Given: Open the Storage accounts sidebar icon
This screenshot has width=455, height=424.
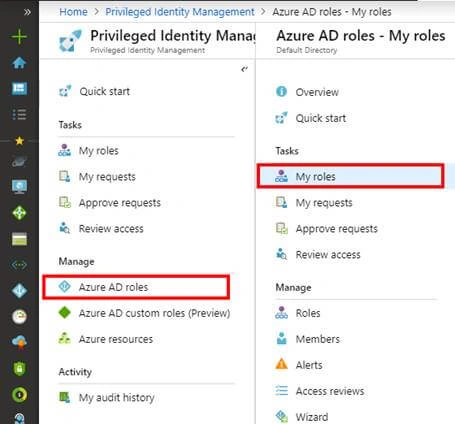Looking at the screenshot, I should (x=19, y=239).
